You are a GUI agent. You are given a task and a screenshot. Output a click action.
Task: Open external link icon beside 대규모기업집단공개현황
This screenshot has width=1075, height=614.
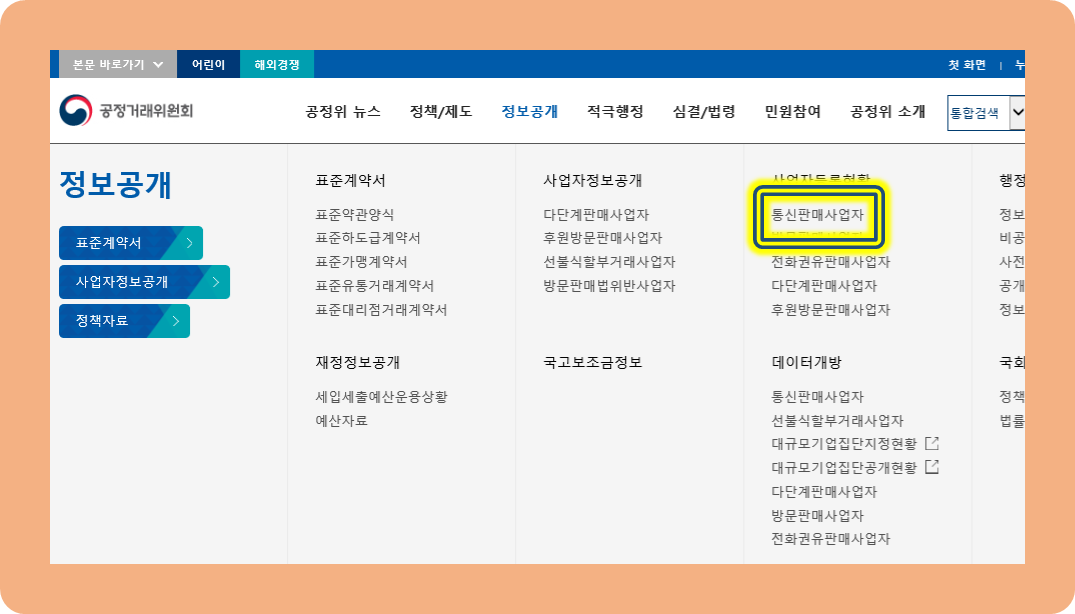point(932,467)
